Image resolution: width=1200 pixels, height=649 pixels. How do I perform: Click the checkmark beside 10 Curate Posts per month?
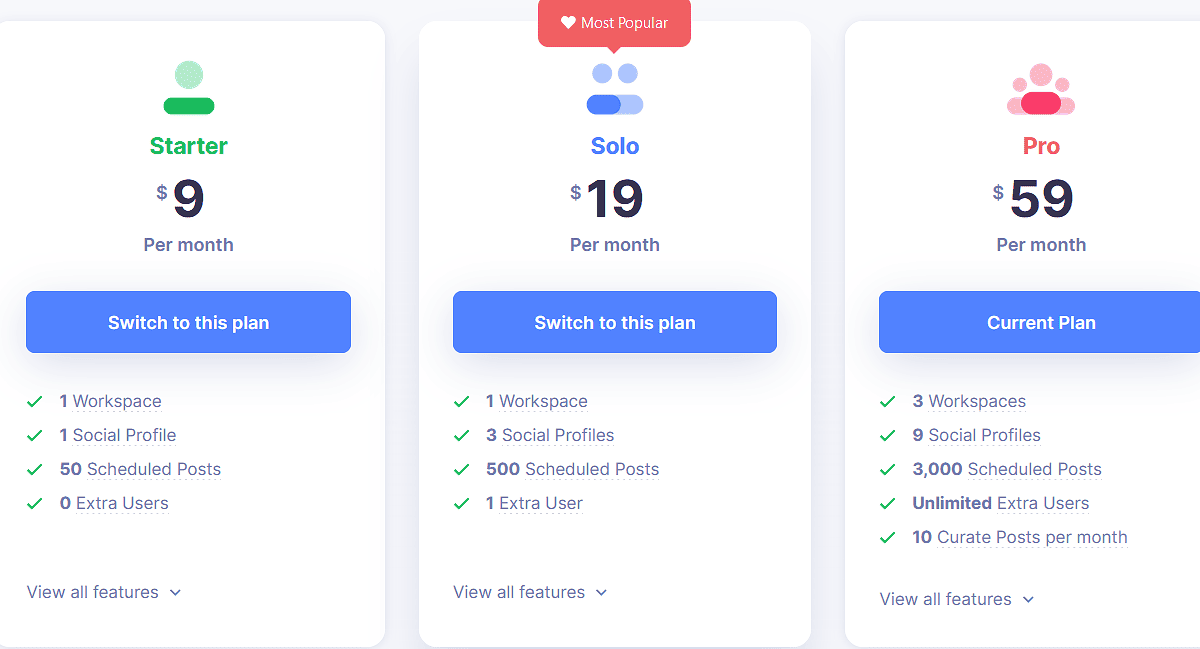887,536
